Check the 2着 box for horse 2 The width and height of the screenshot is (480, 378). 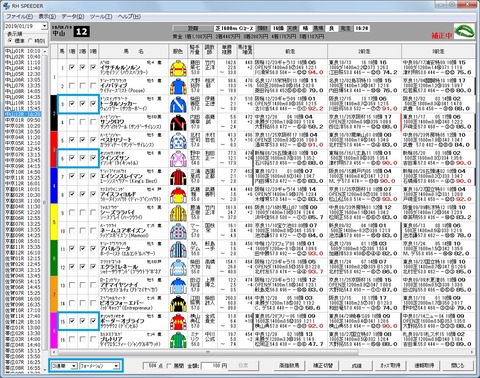click(82, 86)
